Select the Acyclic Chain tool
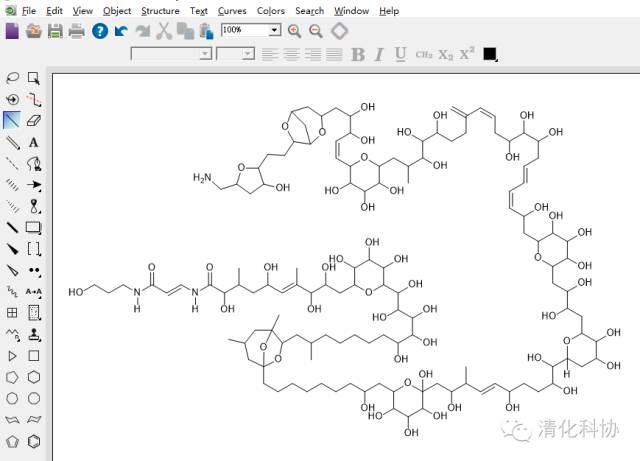 [12, 334]
